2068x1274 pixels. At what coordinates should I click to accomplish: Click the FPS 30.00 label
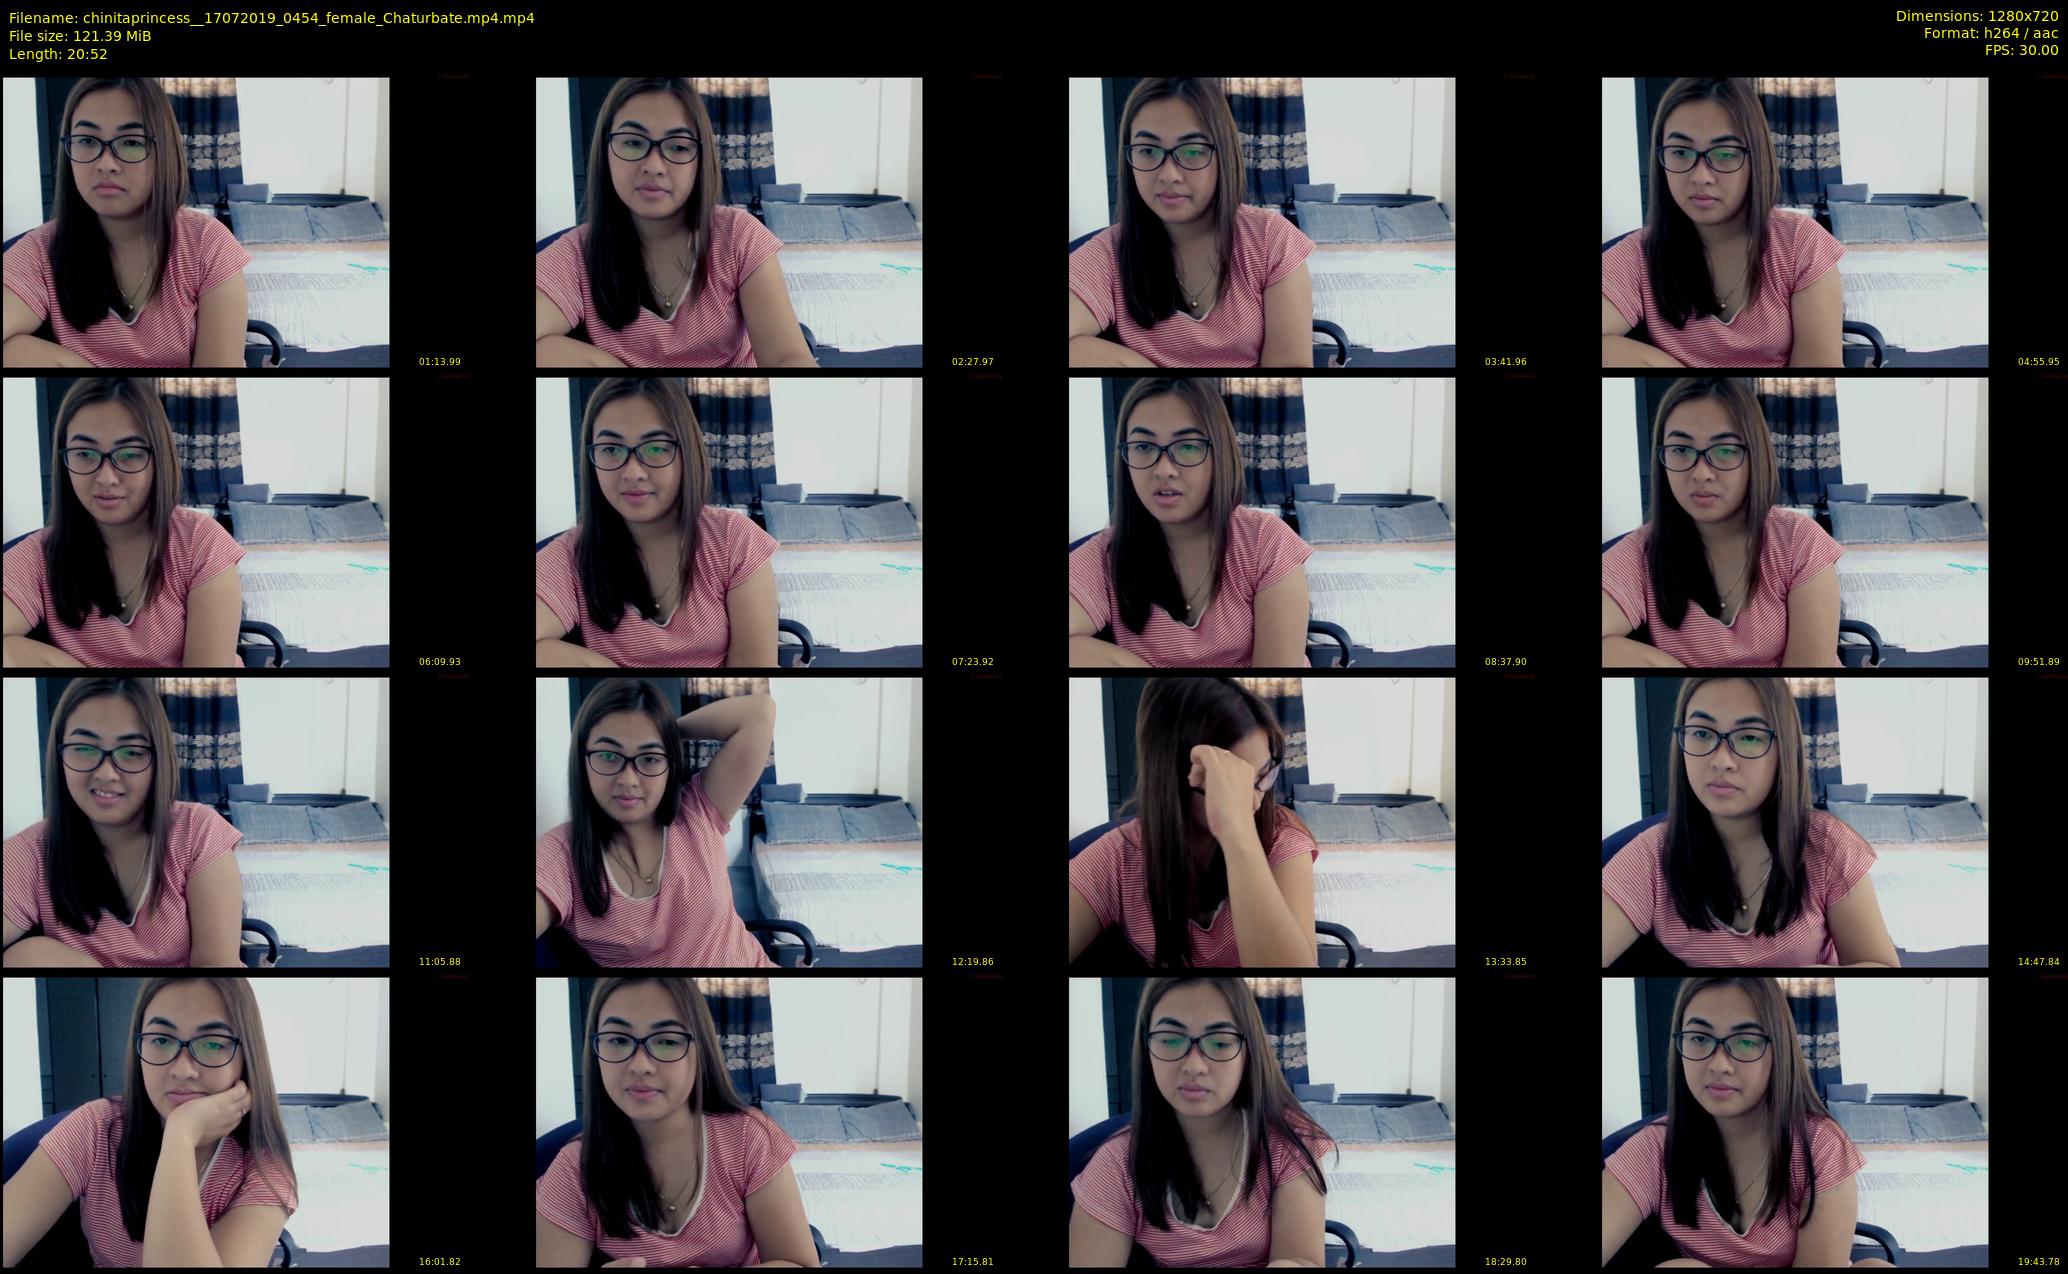point(2020,50)
